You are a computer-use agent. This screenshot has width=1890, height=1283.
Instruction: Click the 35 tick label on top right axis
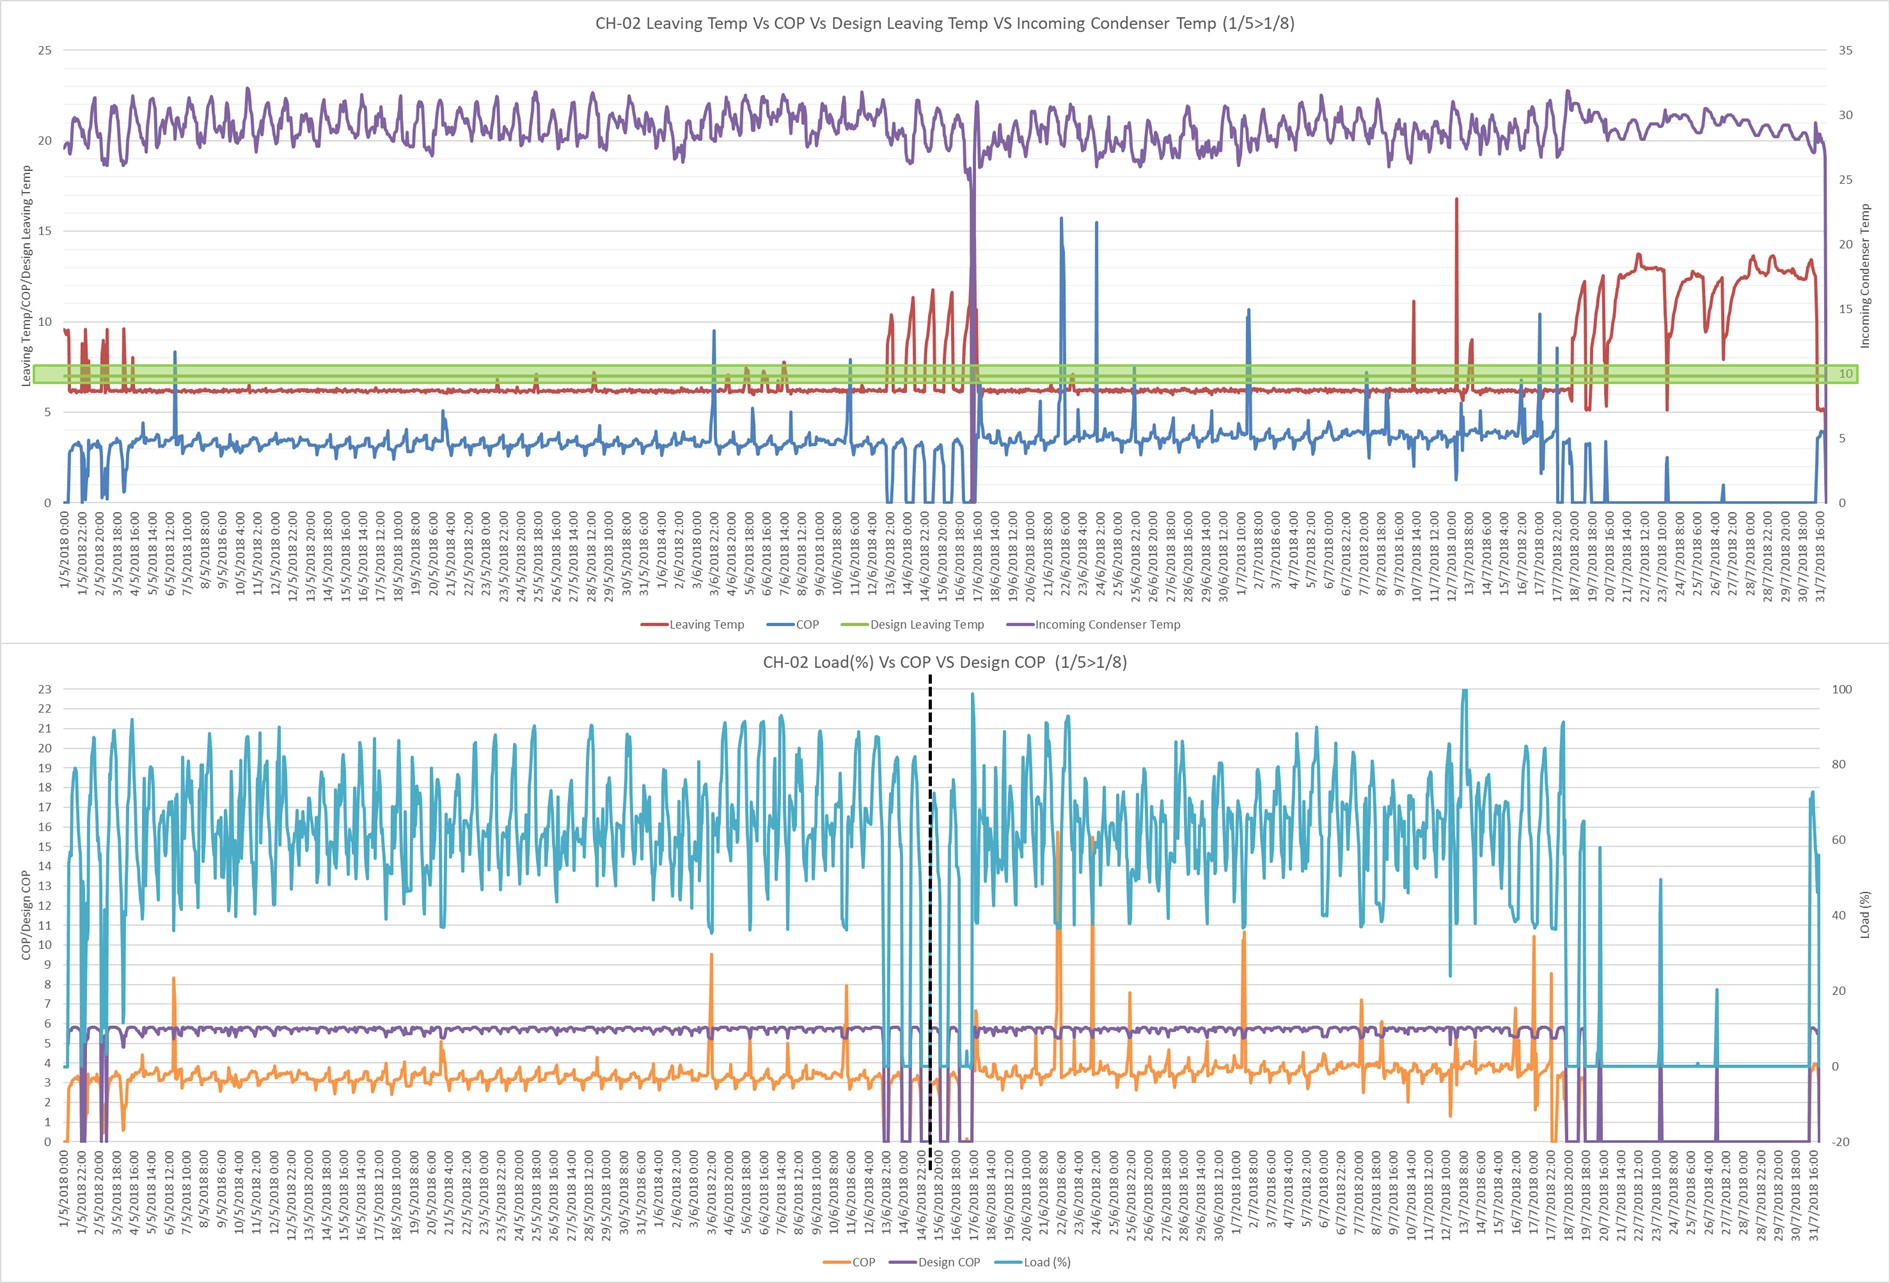click(x=1845, y=50)
